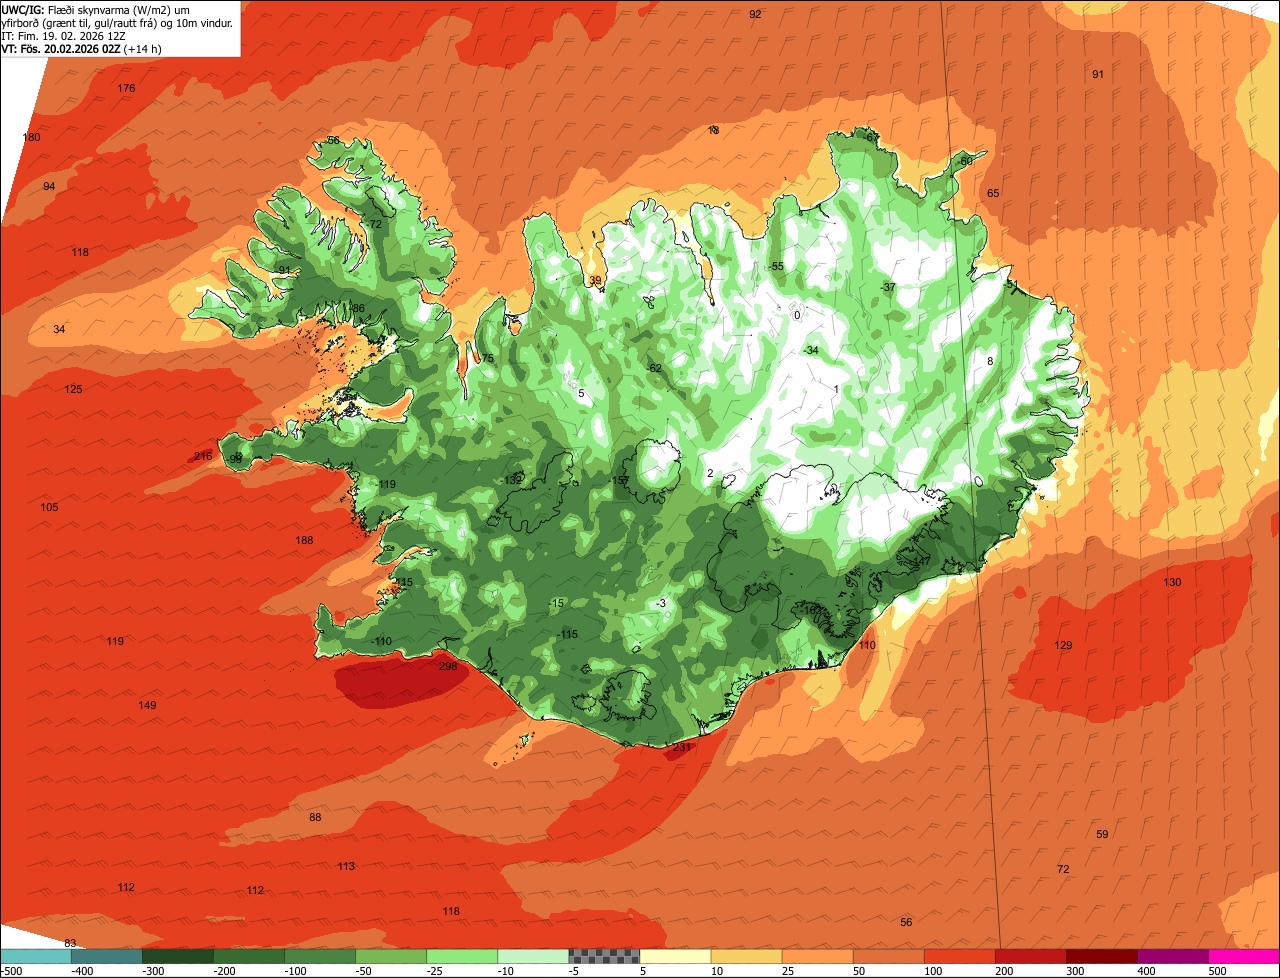Select the '75' value on the map
The image size is (1280, 978).
click(488, 359)
